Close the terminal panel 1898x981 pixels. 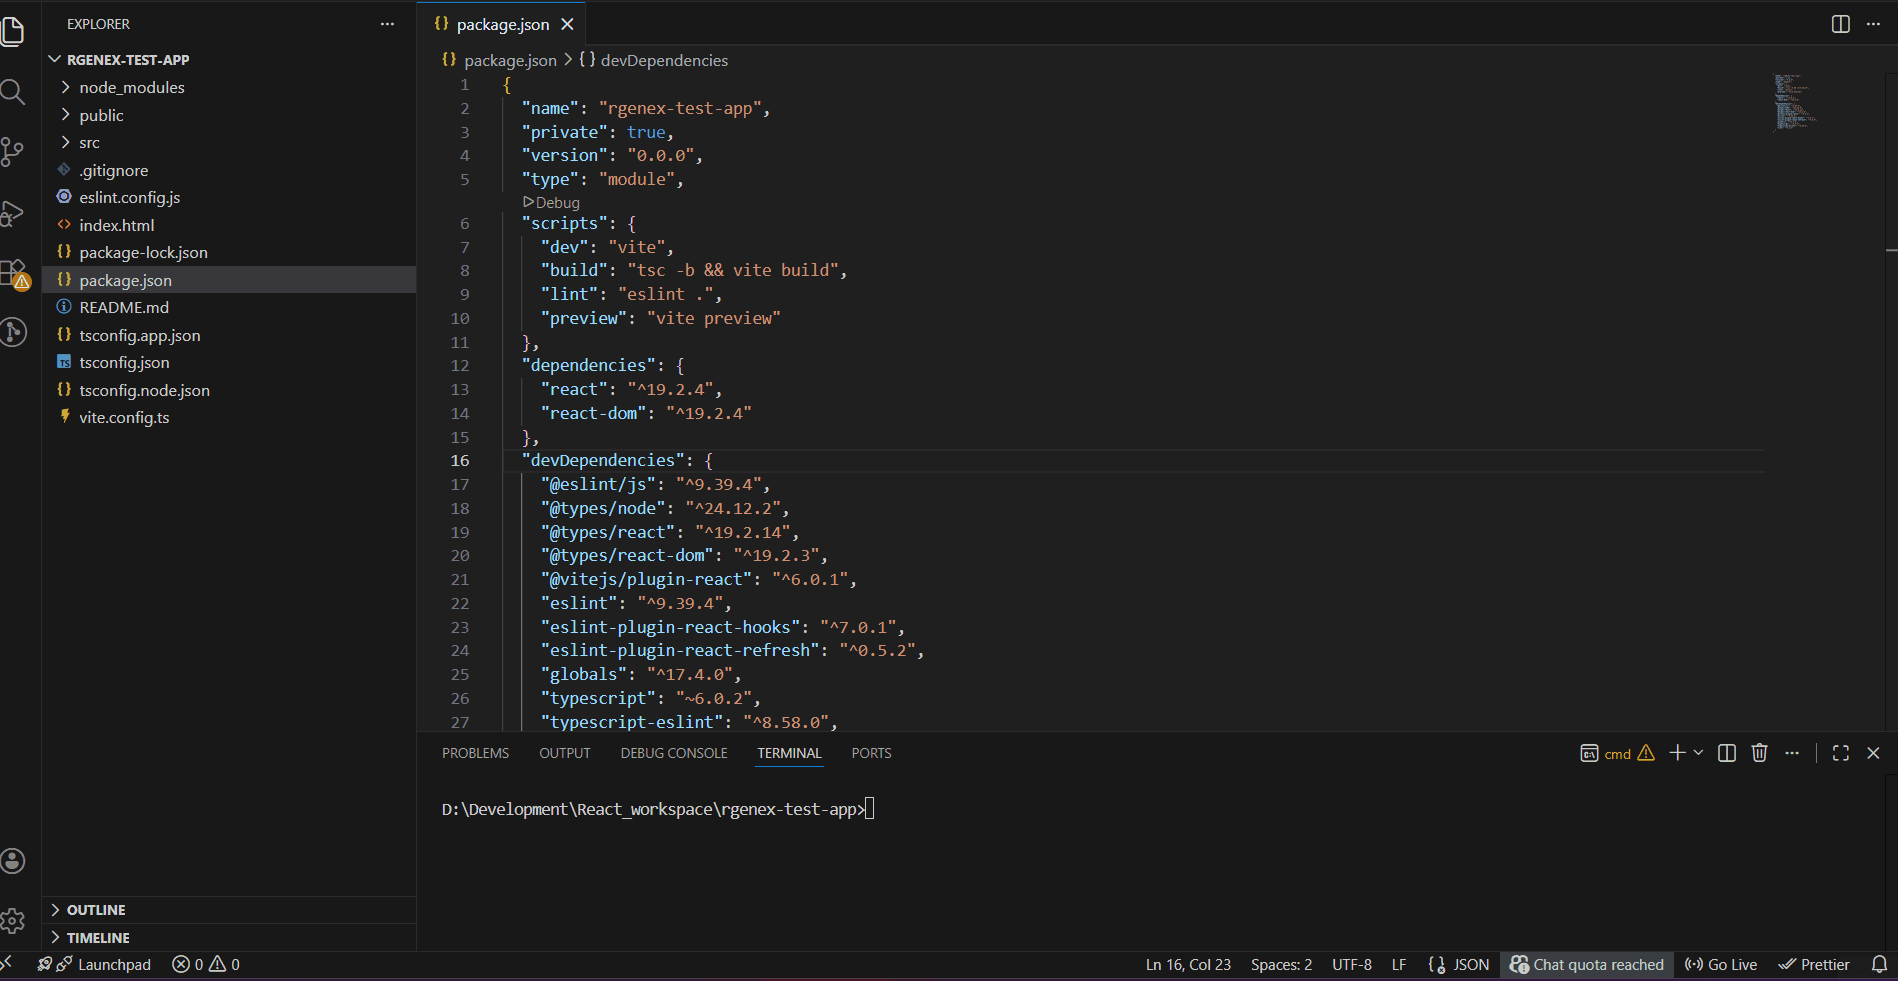click(x=1874, y=753)
